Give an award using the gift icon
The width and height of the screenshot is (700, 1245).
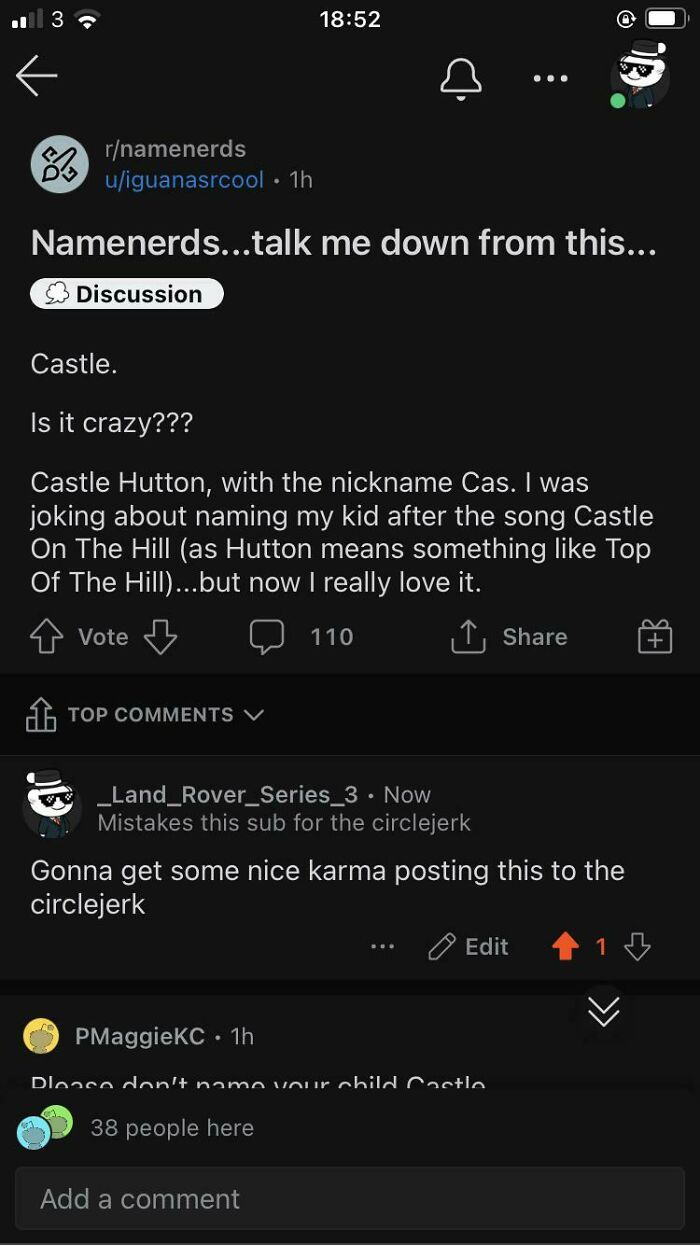654,637
